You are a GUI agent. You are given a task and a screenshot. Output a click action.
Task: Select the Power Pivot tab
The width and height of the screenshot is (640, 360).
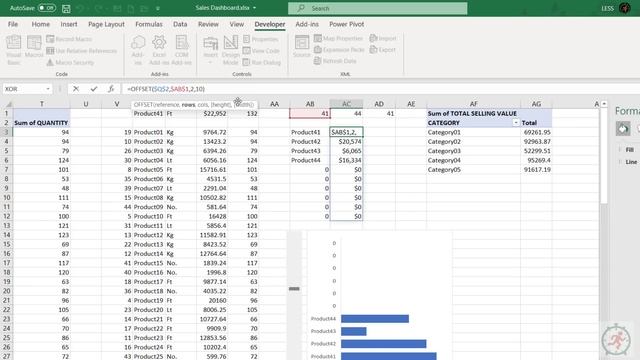[347, 24]
